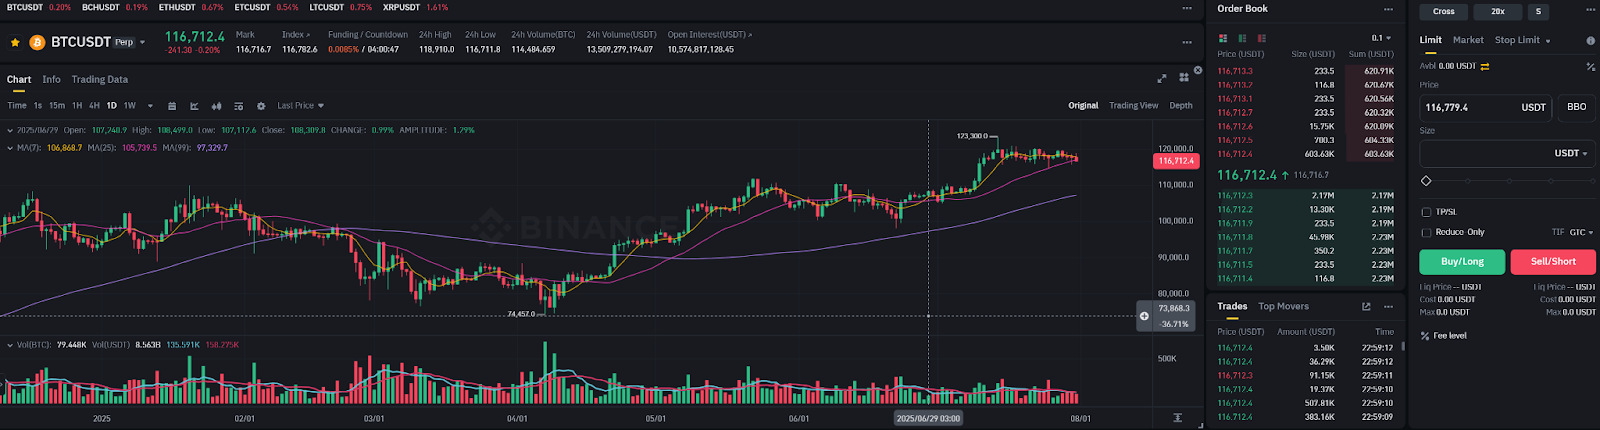Screen dimensions: 1600x430
Task: Show bids-only order book view
Action: pyautogui.click(x=1242, y=38)
